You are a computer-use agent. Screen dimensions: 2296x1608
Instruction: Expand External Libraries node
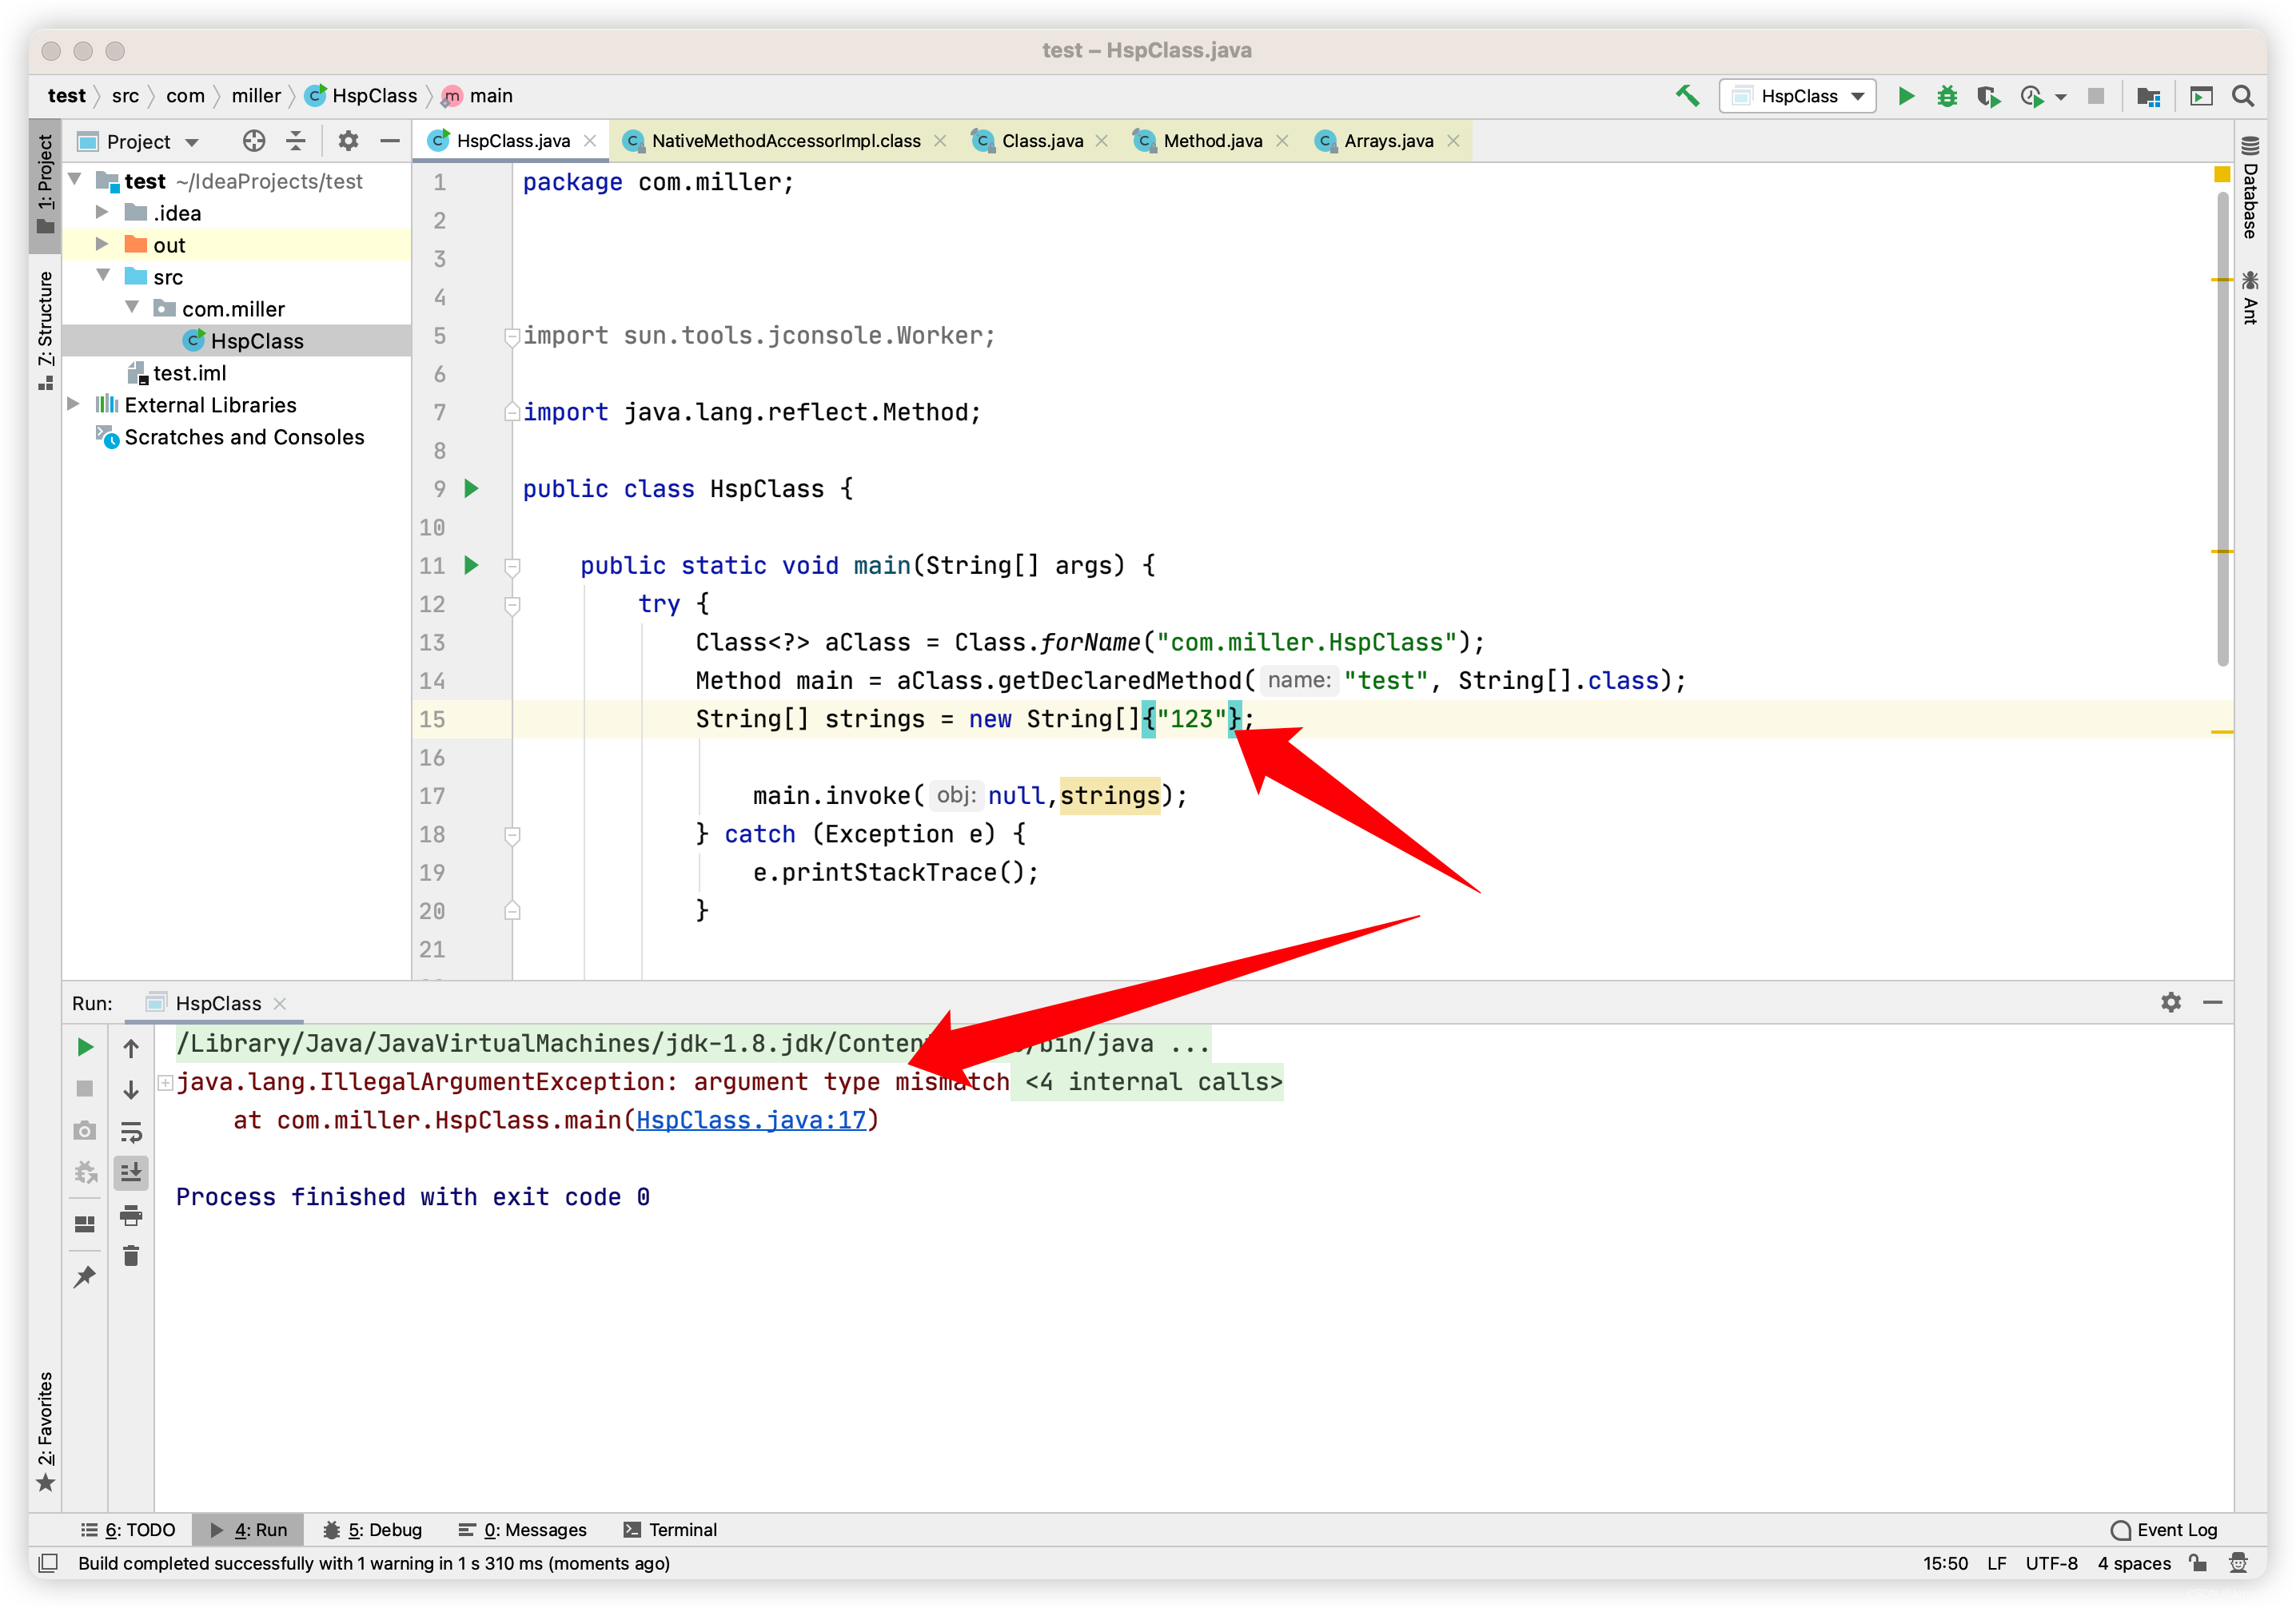coord(74,404)
